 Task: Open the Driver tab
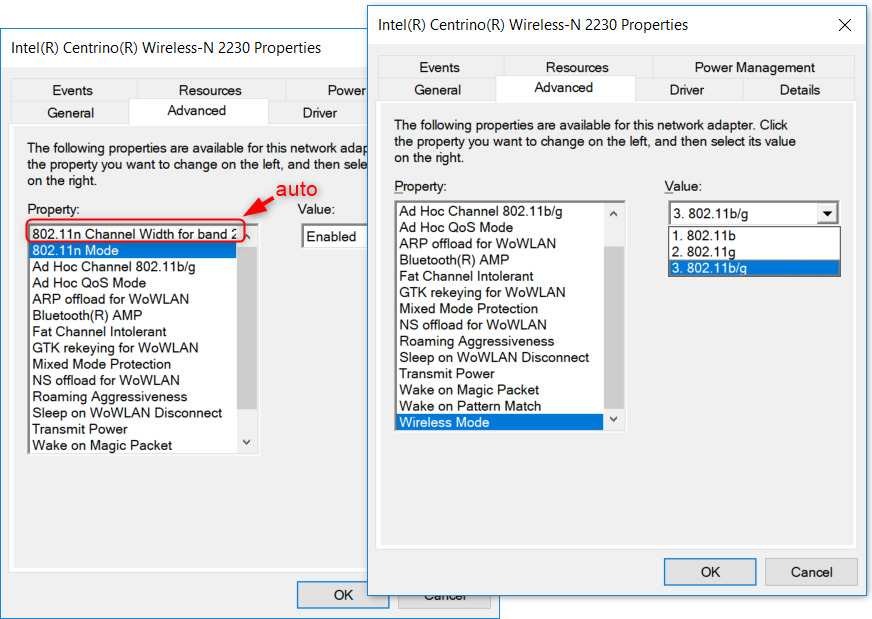687,89
